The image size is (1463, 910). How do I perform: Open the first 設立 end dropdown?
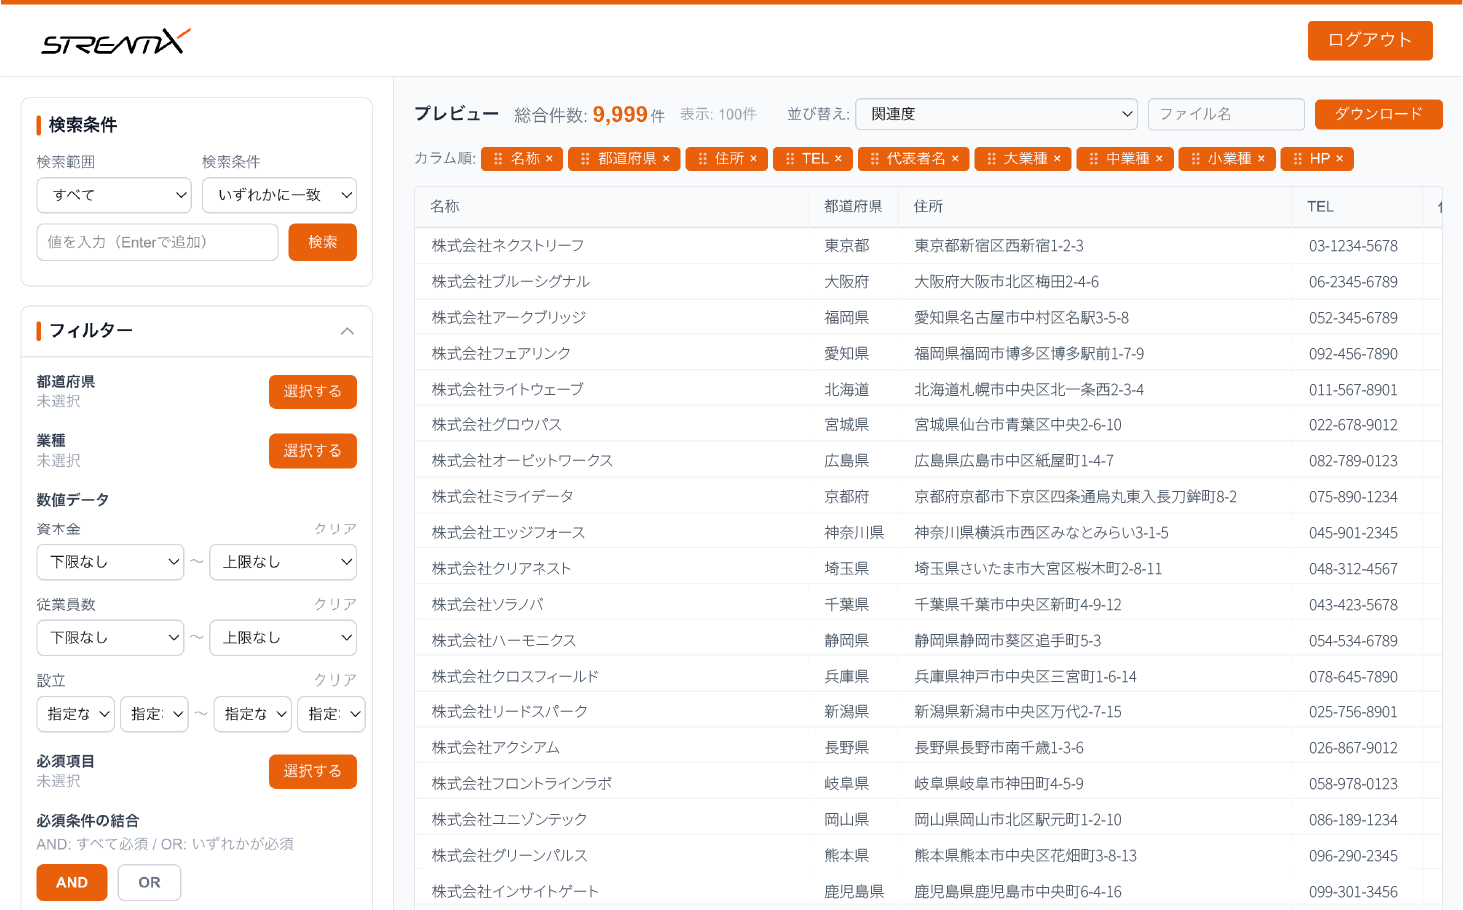pos(252,714)
